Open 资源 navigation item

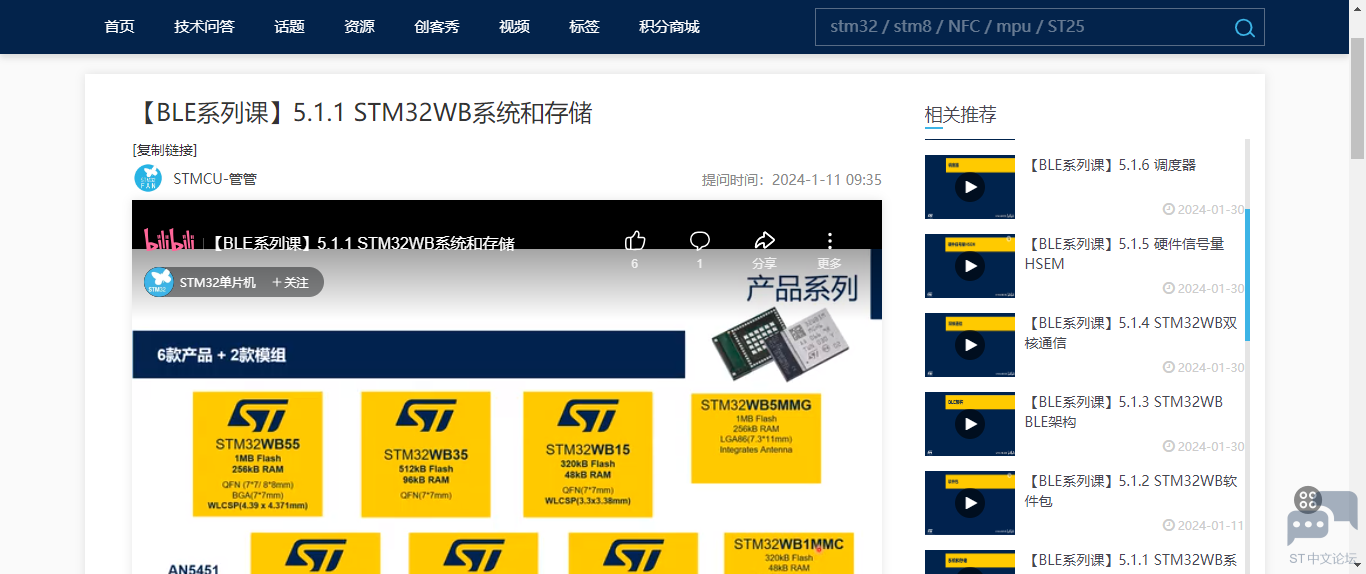click(x=359, y=27)
